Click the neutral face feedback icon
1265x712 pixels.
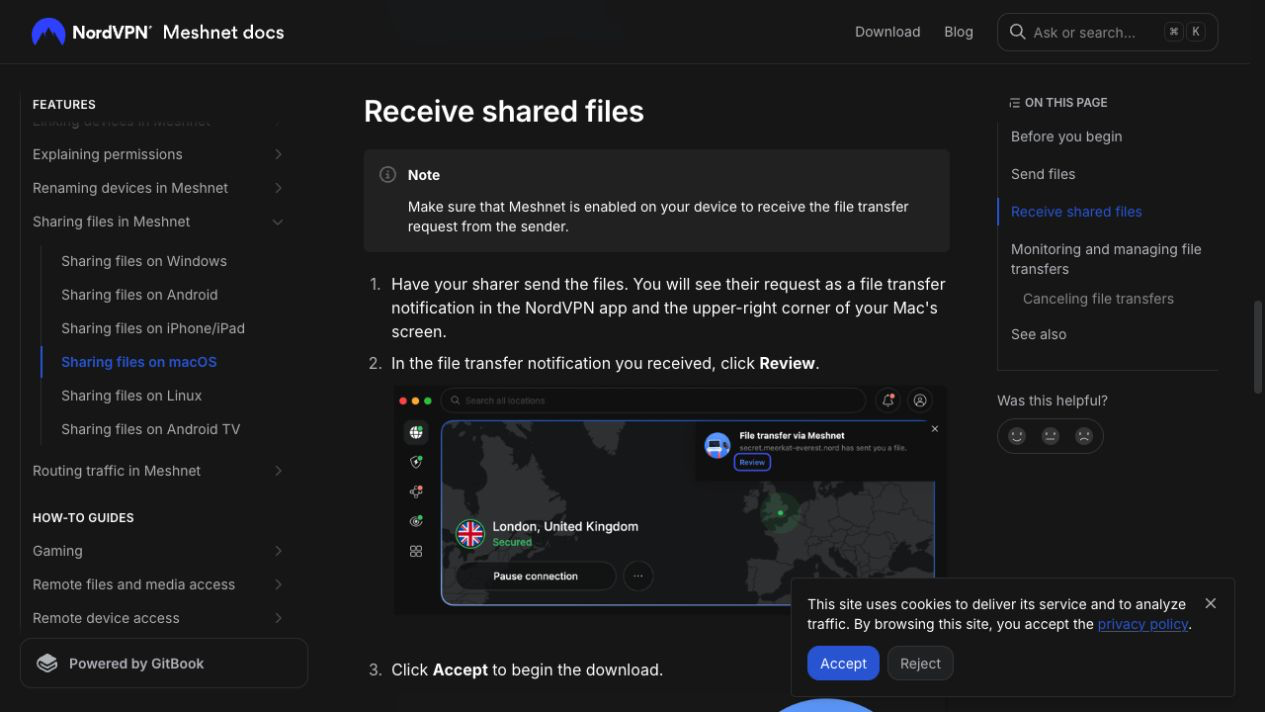pyautogui.click(x=1050, y=436)
